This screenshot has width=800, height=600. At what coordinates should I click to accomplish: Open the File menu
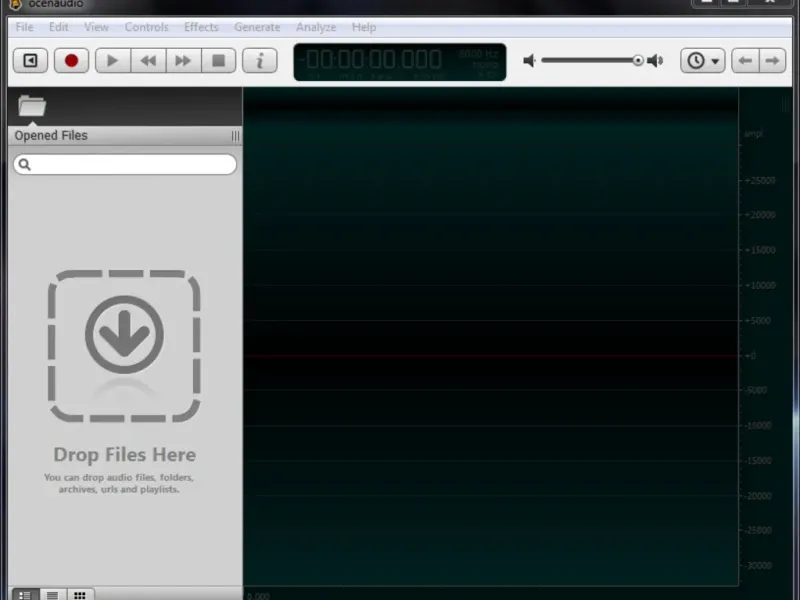(x=24, y=27)
